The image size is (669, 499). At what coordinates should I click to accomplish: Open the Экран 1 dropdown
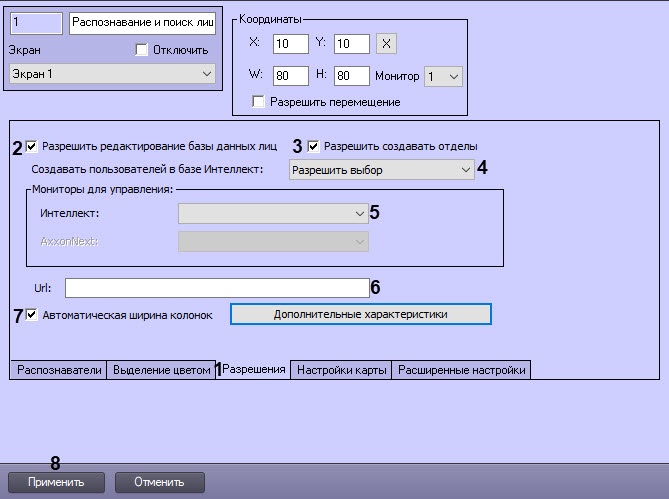(x=111, y=74)
